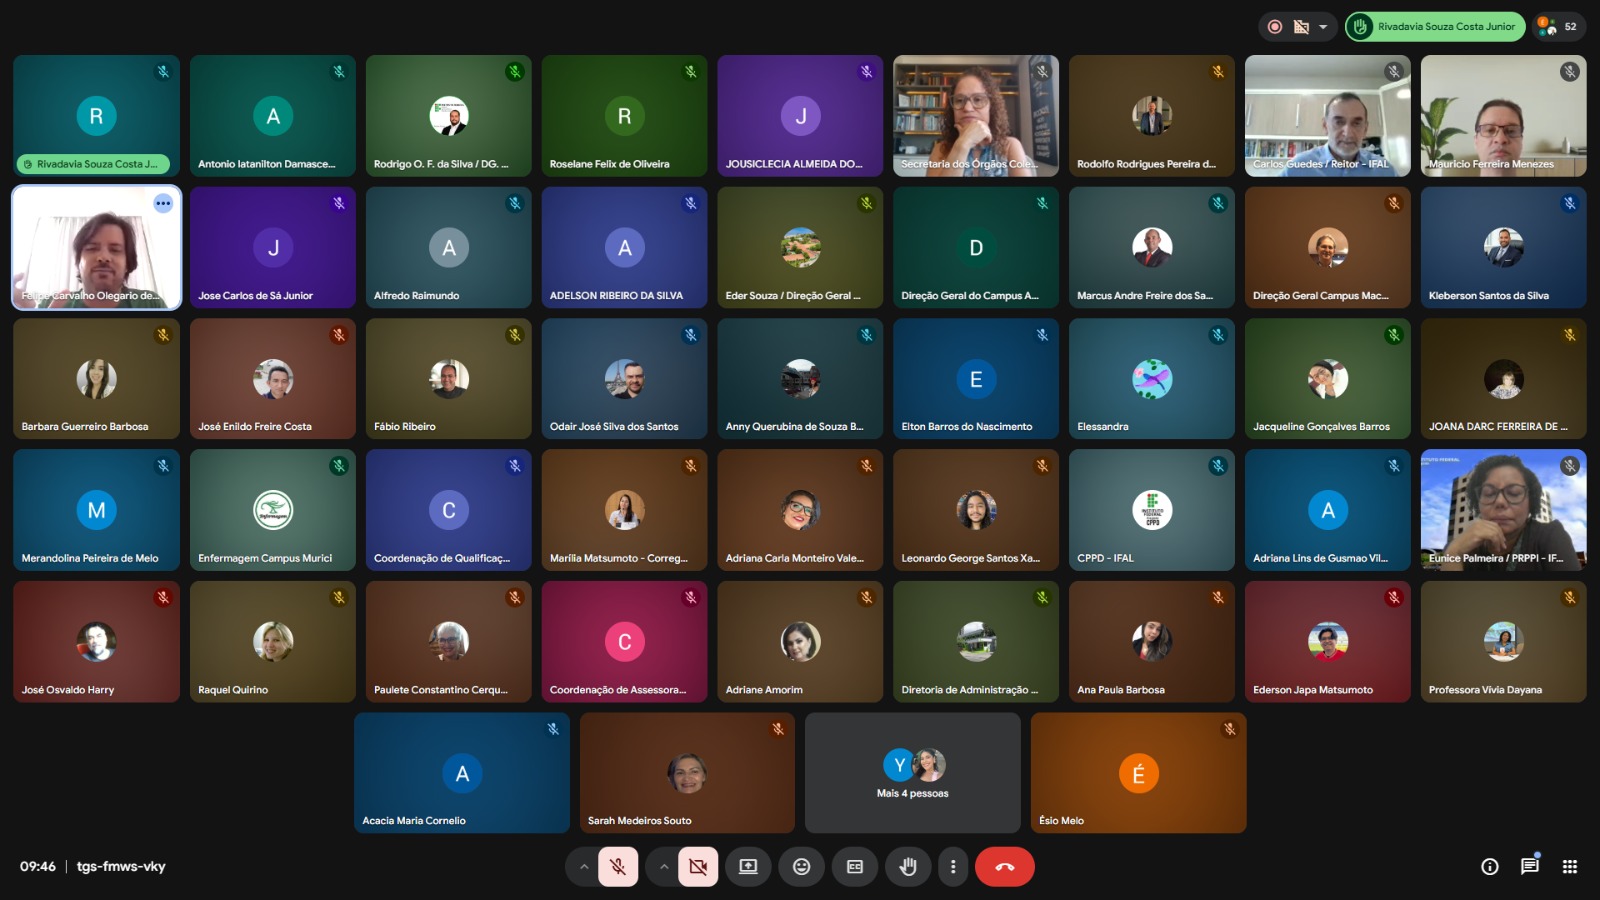
Task: Toggle raise hand in the bottom toolbar
Action: pos(908,867)
